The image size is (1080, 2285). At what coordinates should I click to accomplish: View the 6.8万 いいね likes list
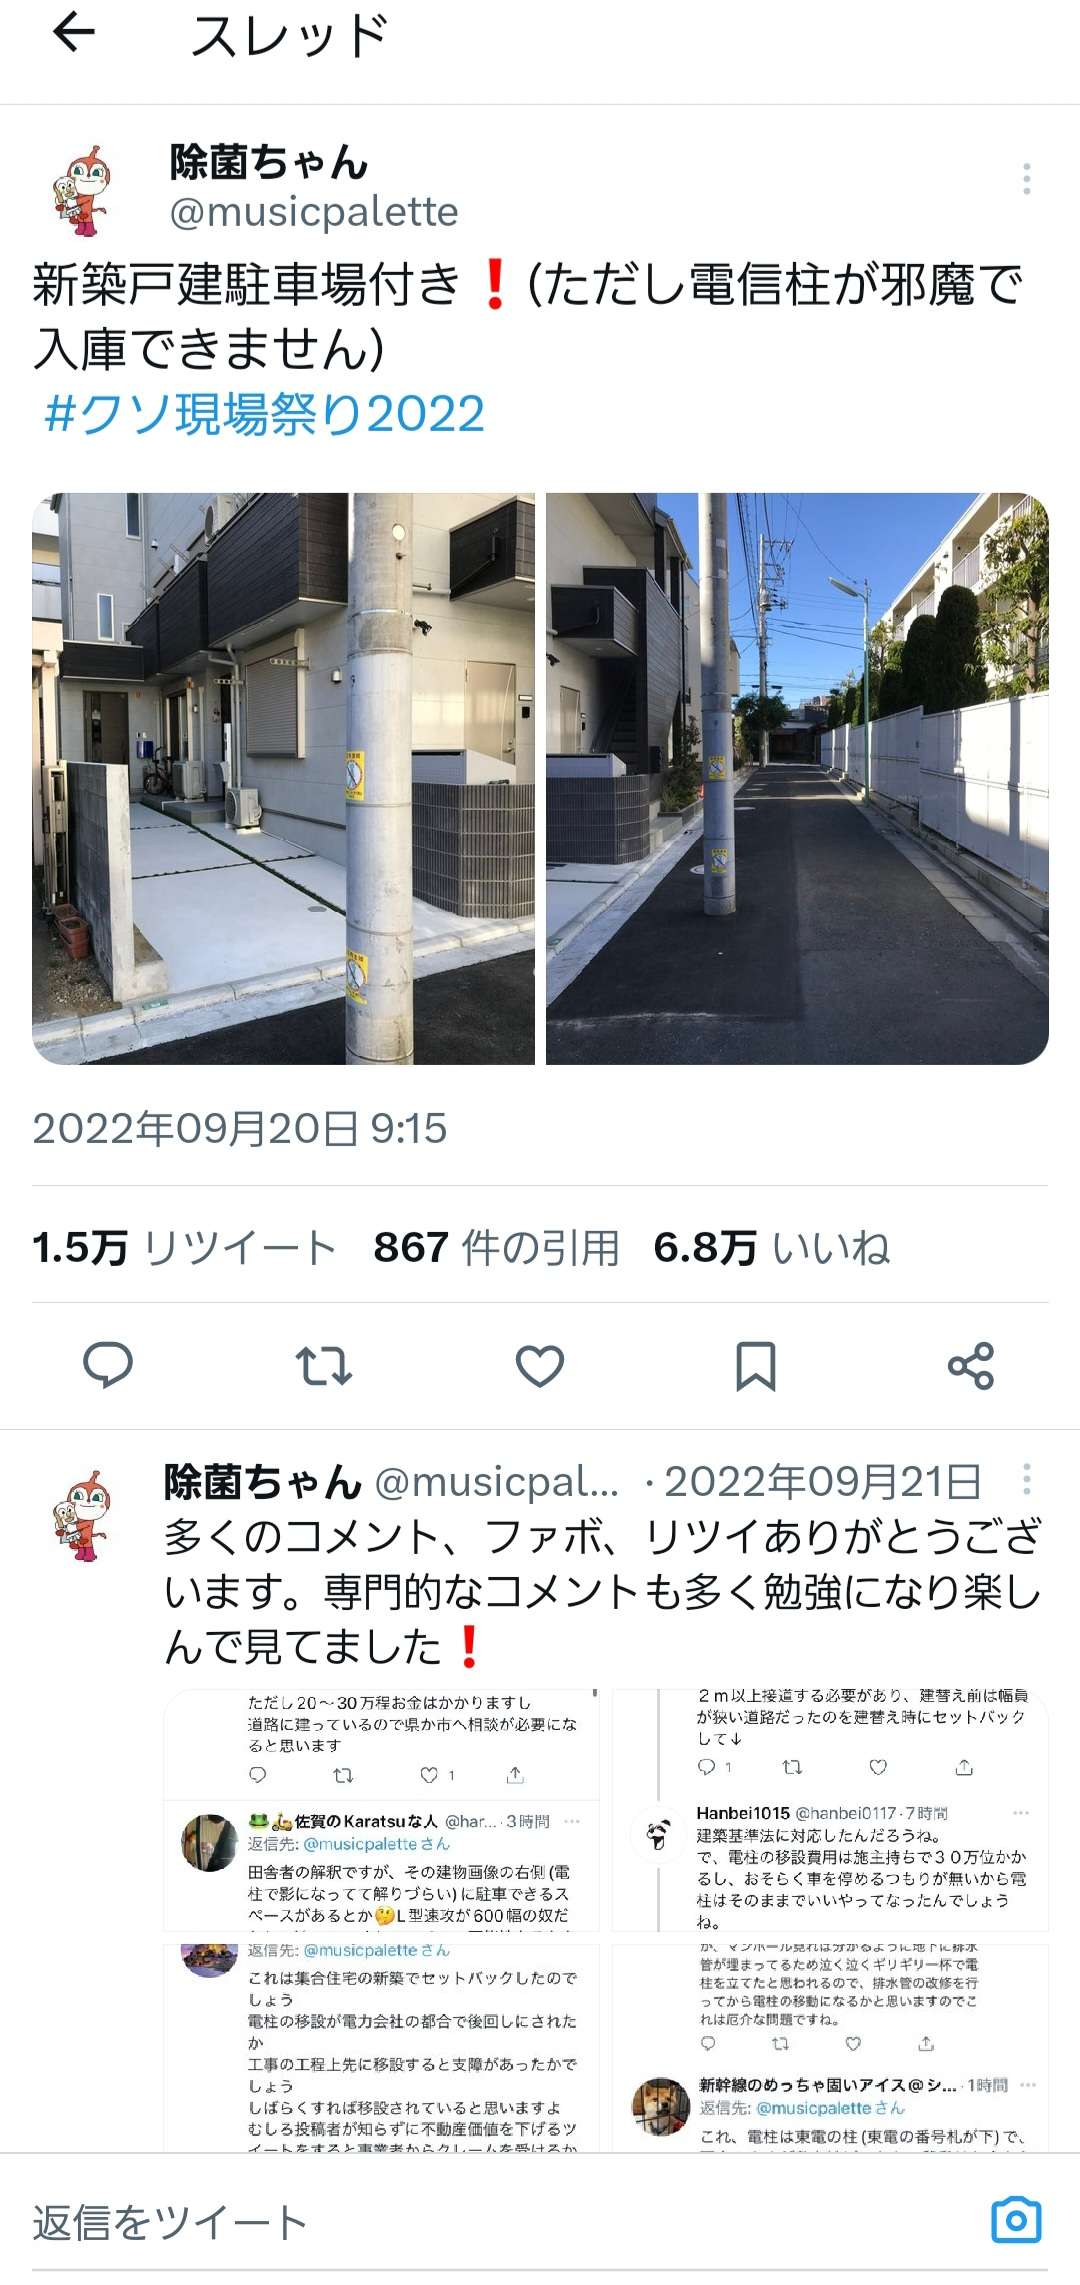coord(772,1247)
